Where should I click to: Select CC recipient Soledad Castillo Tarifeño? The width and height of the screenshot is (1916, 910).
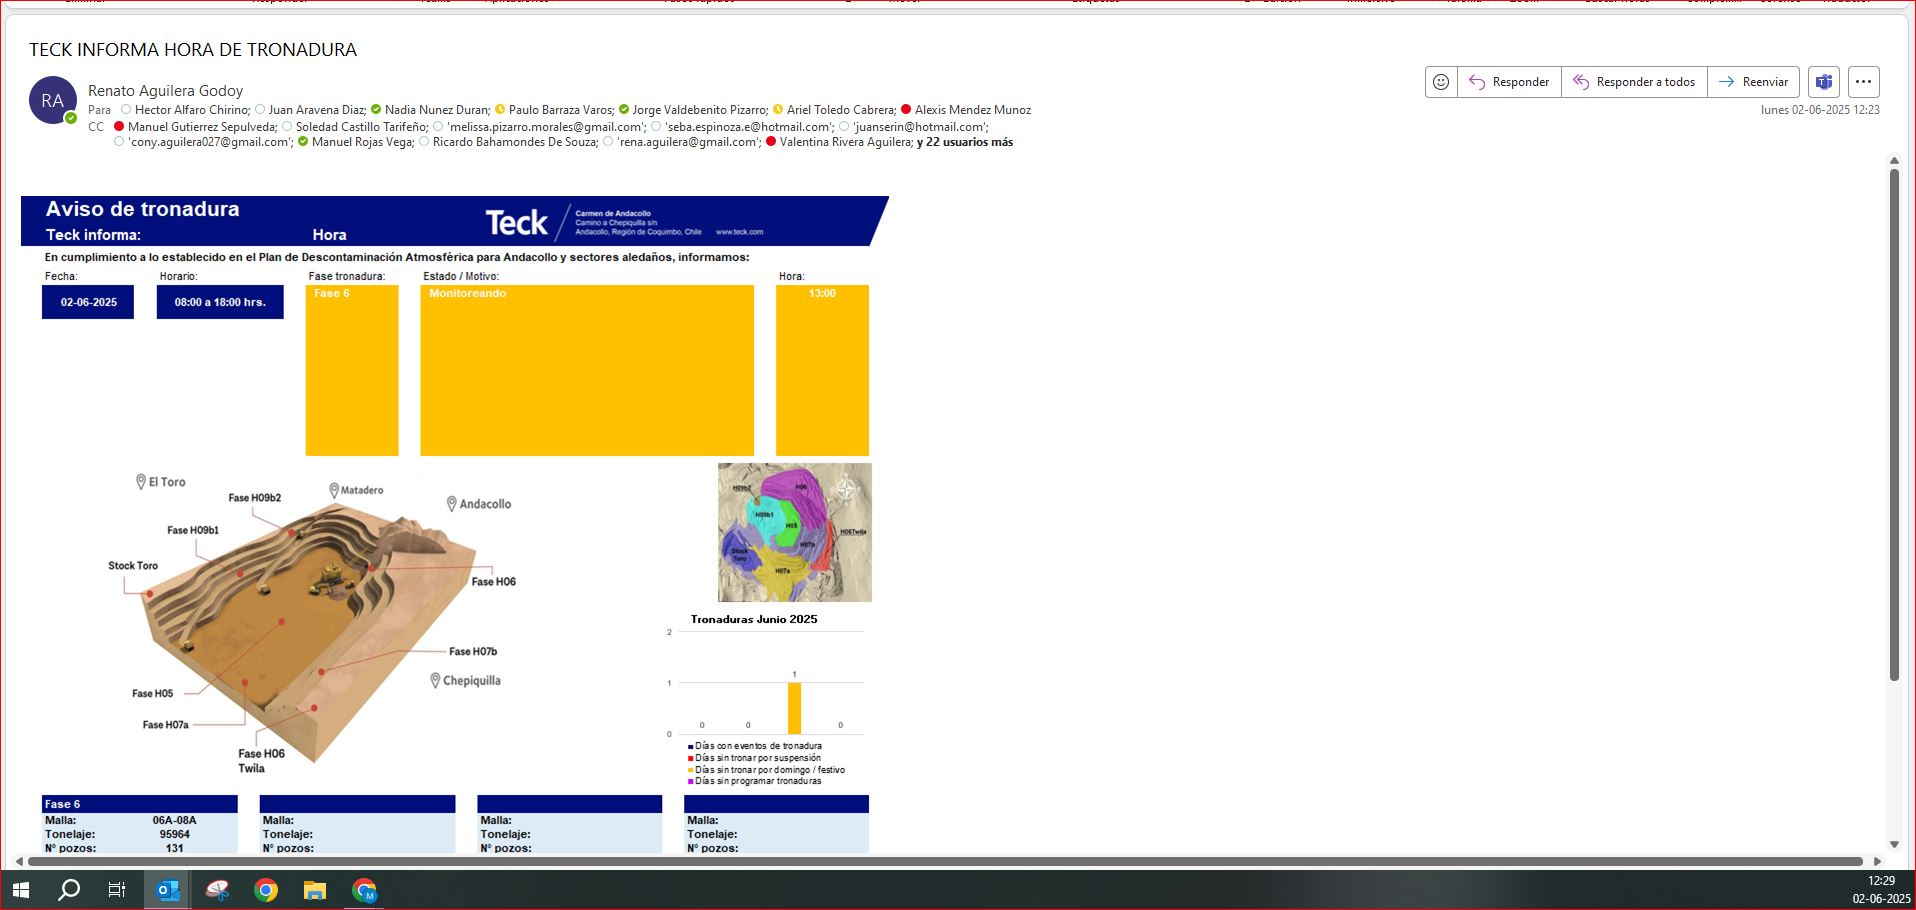pos(362,127)
